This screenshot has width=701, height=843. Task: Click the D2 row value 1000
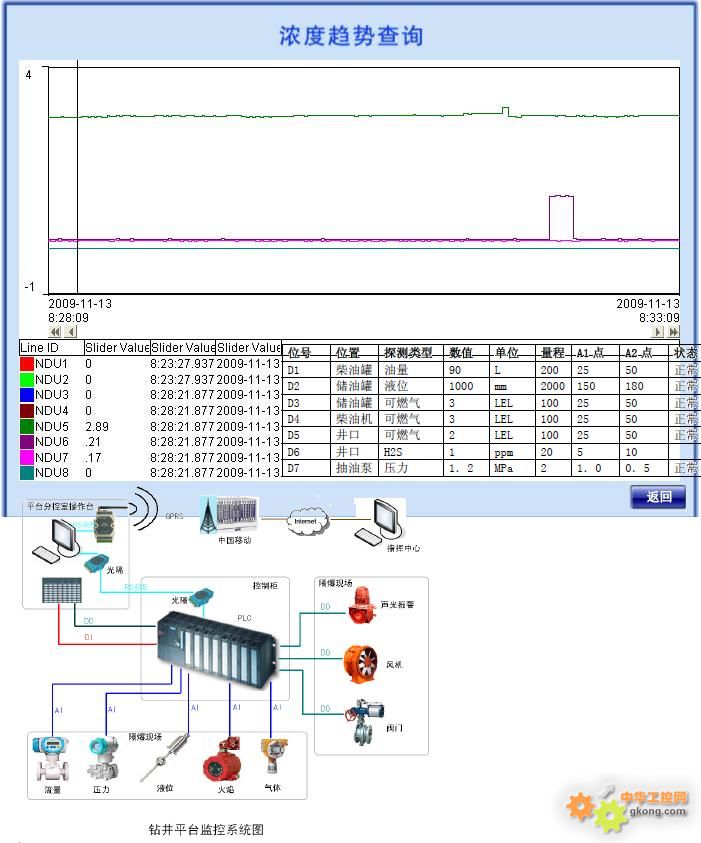pyautogui.click(x=461, y=387)
